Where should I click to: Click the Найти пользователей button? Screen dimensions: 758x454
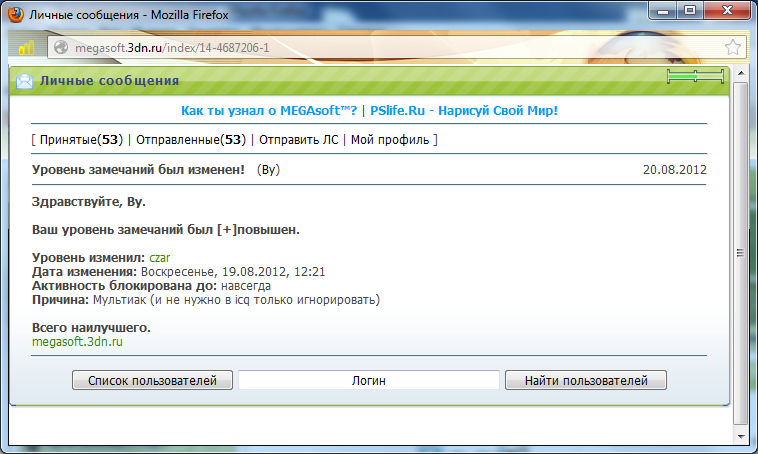pyautogui.click(x=586, y=380)
